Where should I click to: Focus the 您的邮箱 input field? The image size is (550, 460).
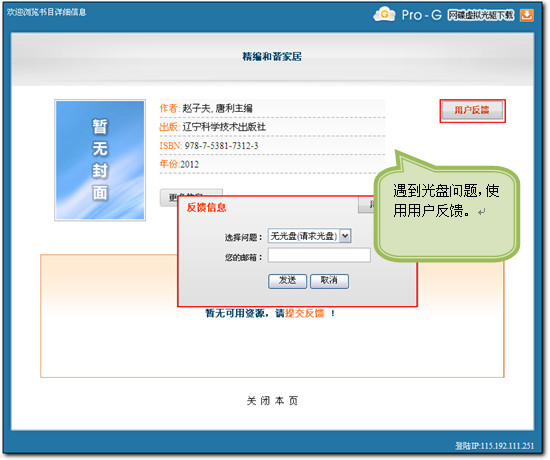coord(319,255)
